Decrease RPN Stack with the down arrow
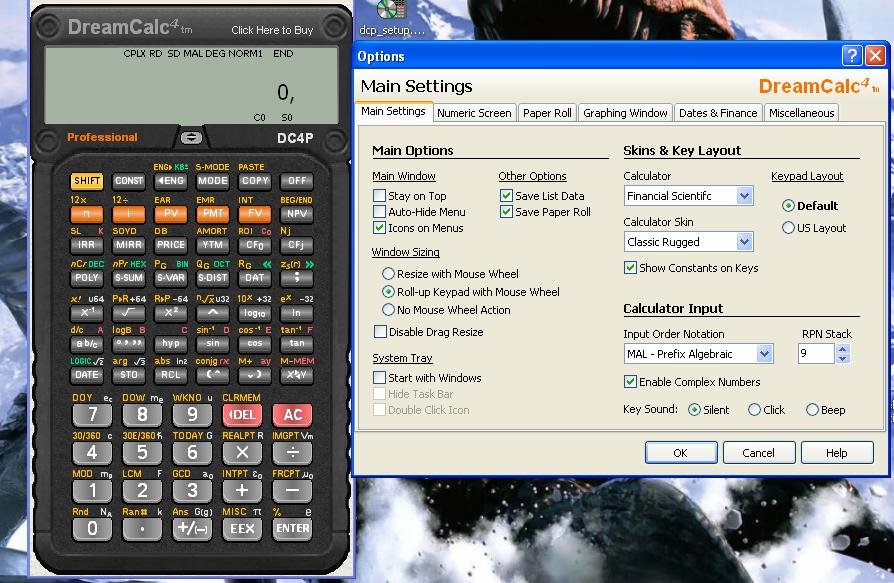894x583 pixels. pos(843,358)
